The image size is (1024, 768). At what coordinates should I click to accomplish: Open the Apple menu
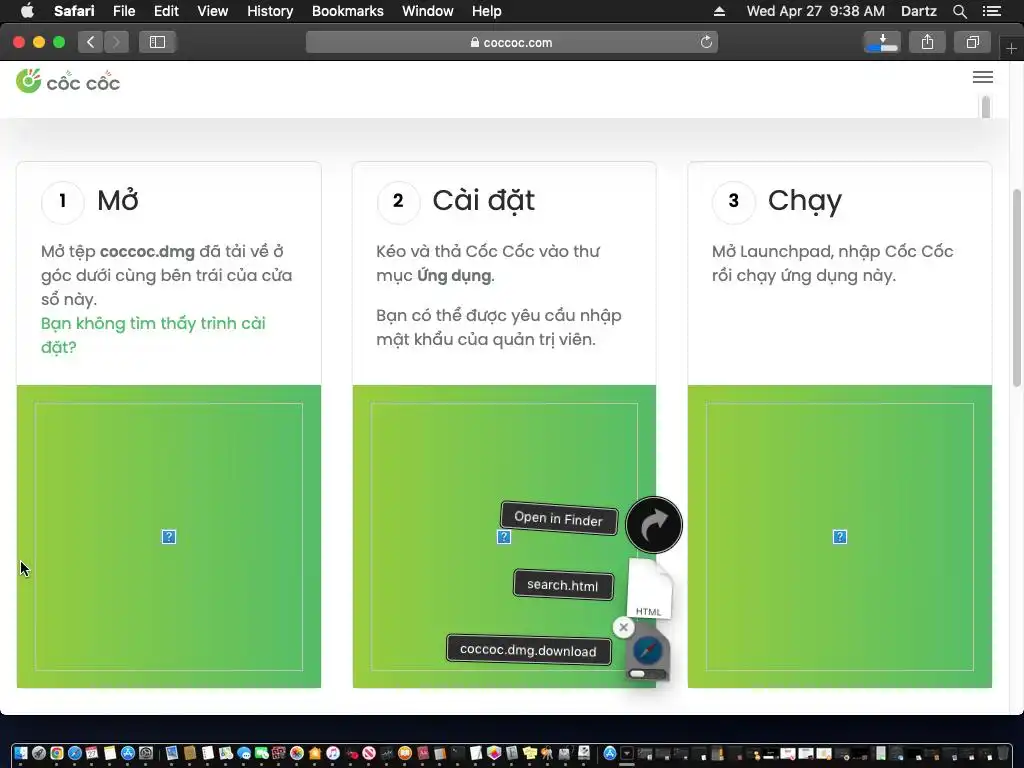pyautogui.click(x=27, y=10)
